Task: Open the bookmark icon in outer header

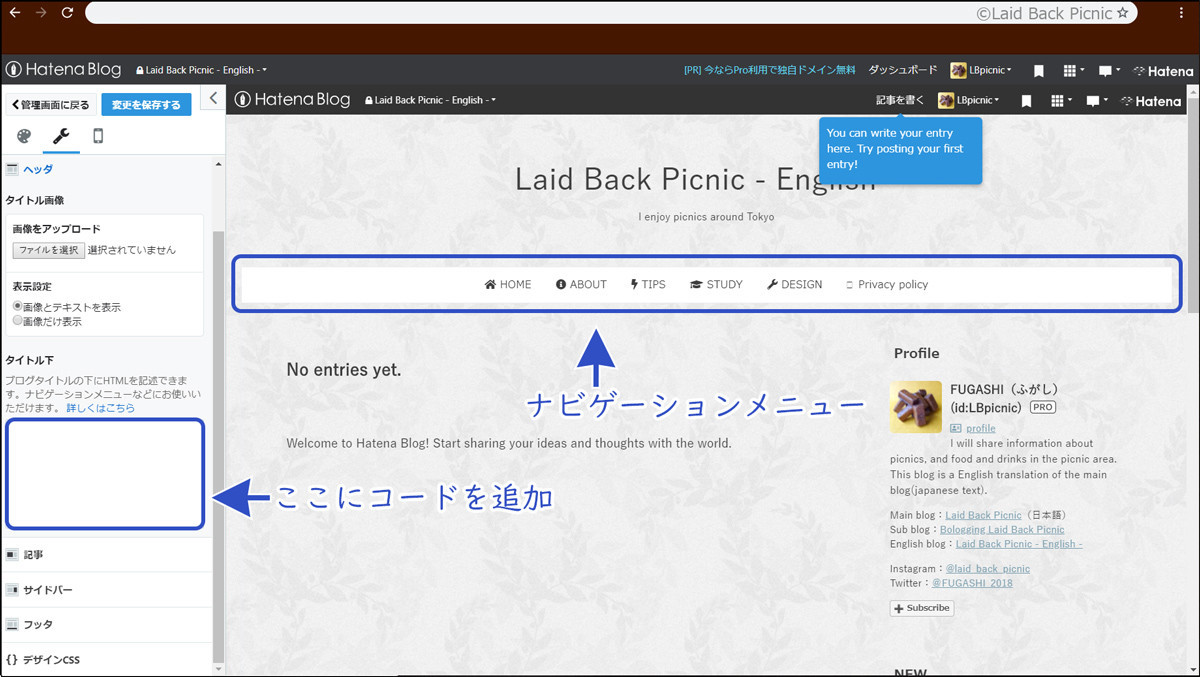Action: (1039, 71)
